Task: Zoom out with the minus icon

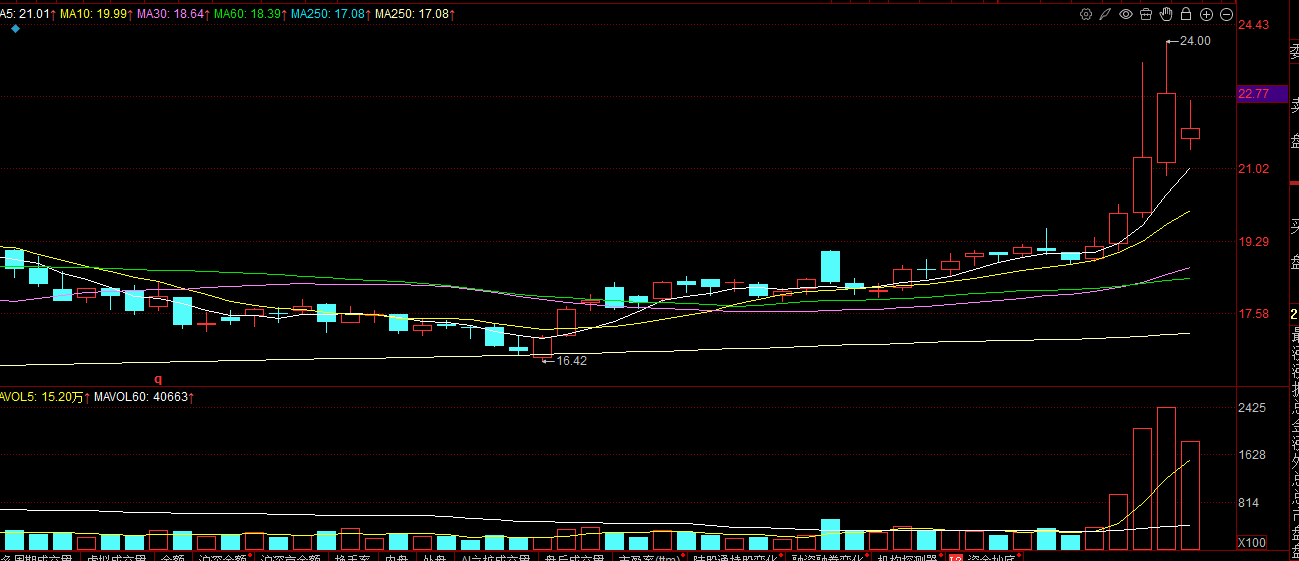Action: click(x=1226, y=14)
